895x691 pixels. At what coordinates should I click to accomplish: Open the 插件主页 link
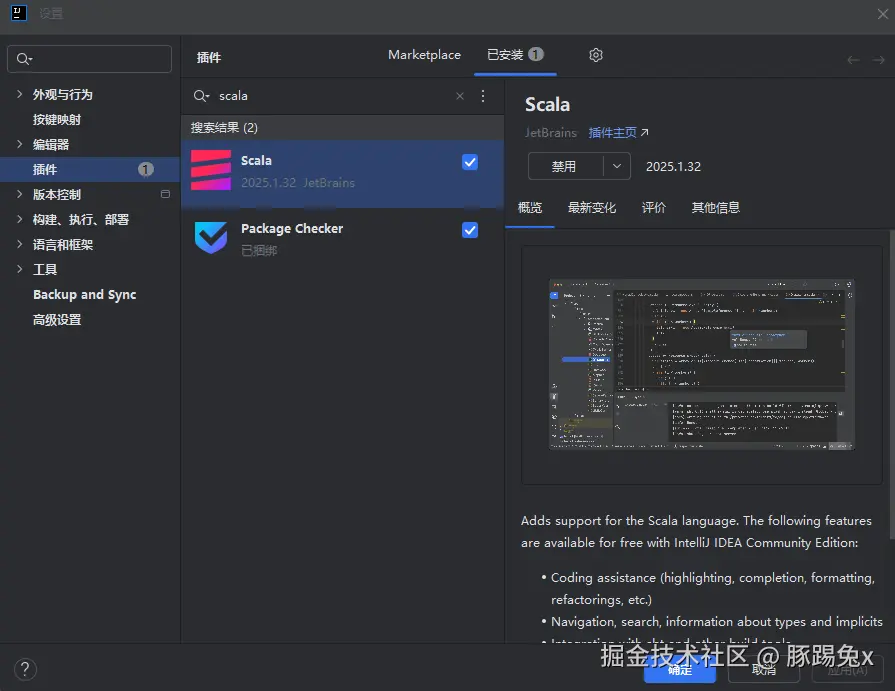coord(612,132)
